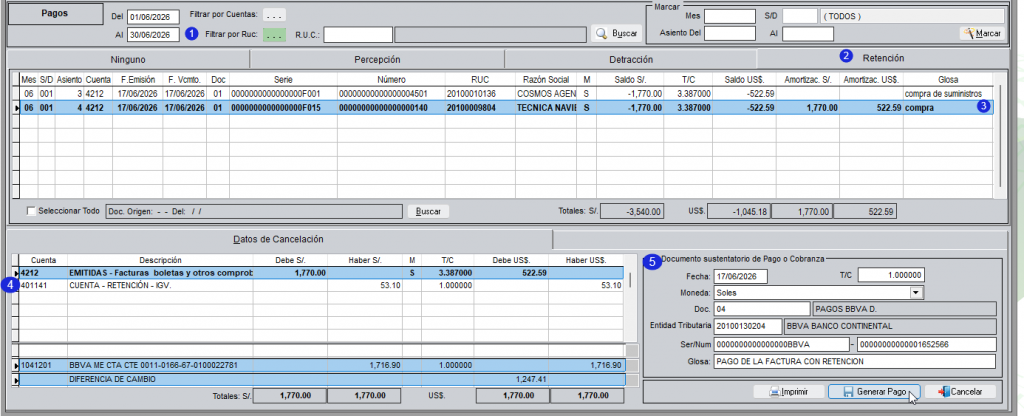The width and height of the screenshot is (1024, 416).
Task: Open green Filtrar por Ruc selector button
Action: click(x=274, y=35)
